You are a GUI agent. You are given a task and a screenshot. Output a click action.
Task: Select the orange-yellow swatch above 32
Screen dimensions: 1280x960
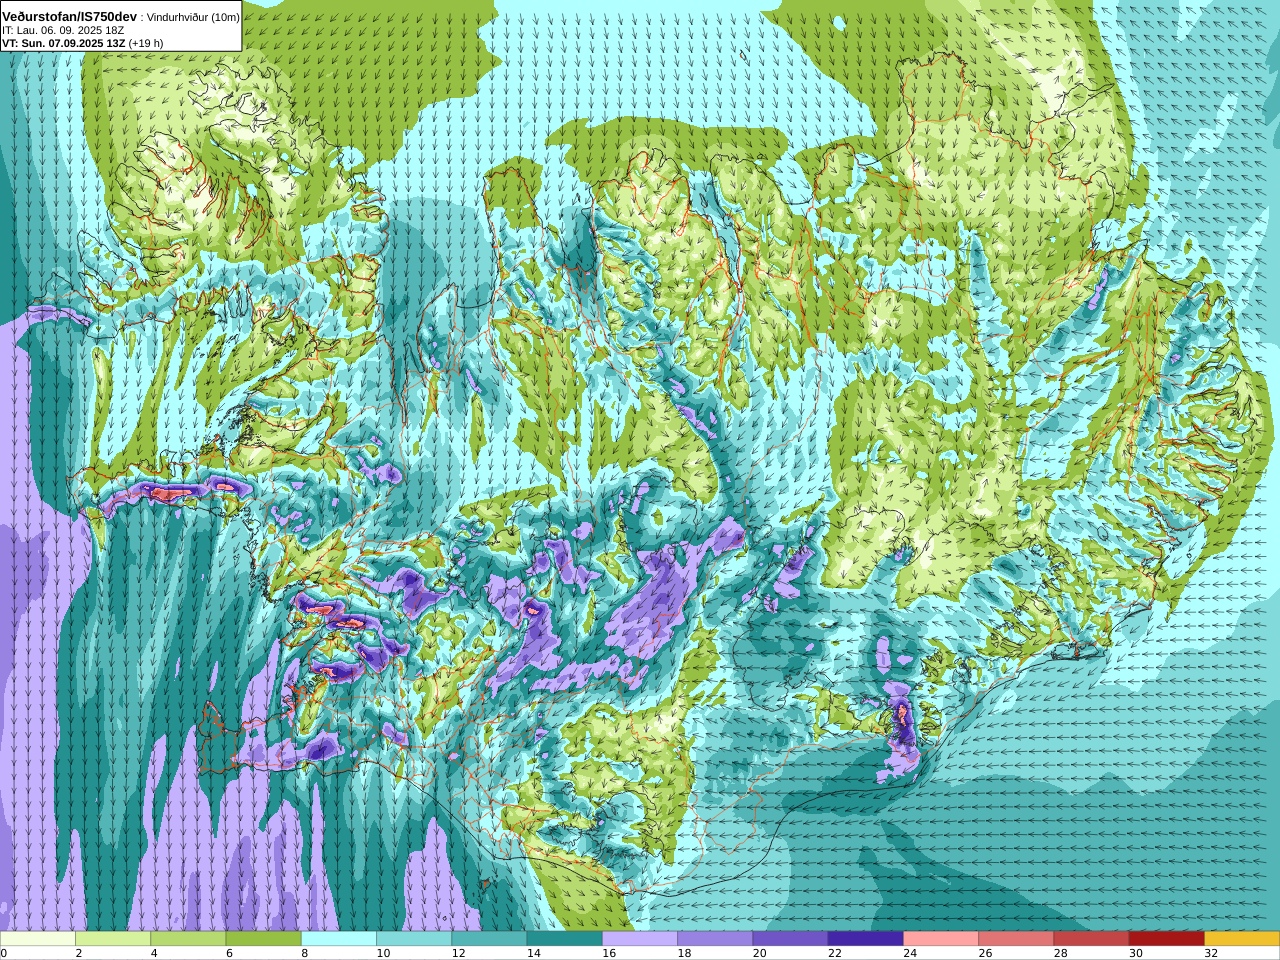(1242, 939)
